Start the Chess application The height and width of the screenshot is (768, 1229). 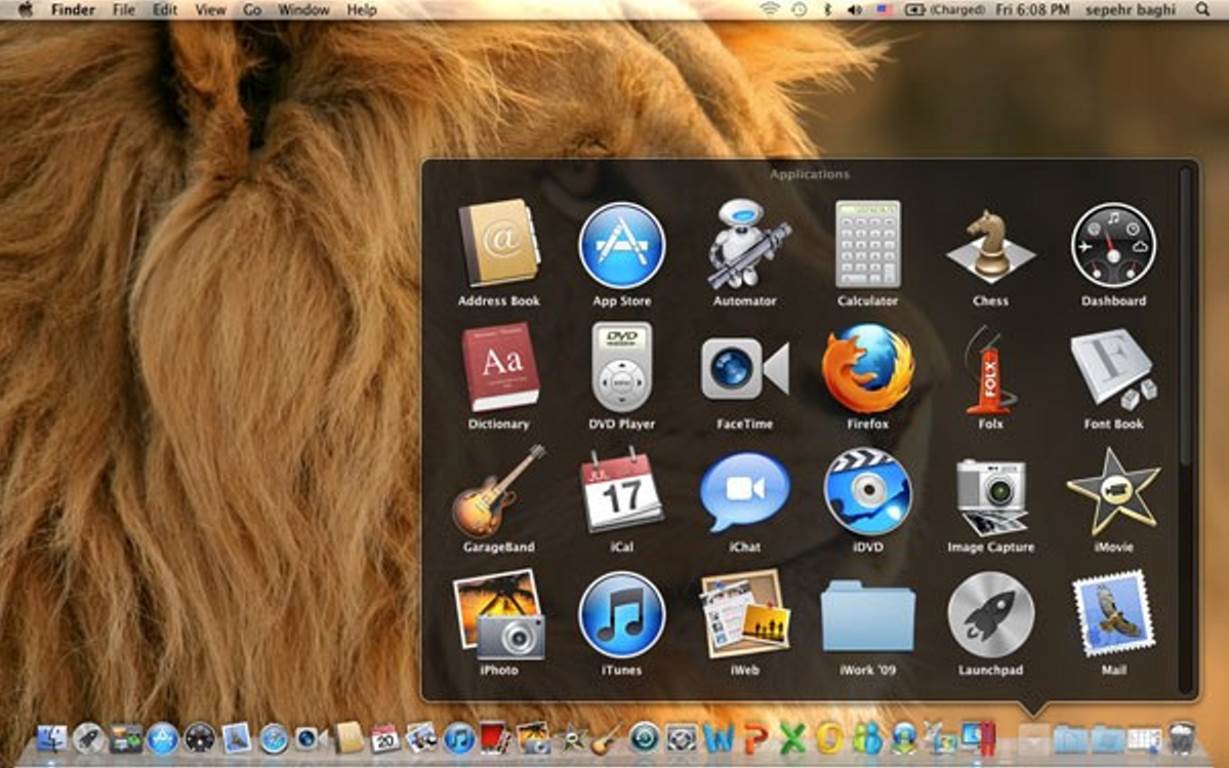[x=990, y=246]
